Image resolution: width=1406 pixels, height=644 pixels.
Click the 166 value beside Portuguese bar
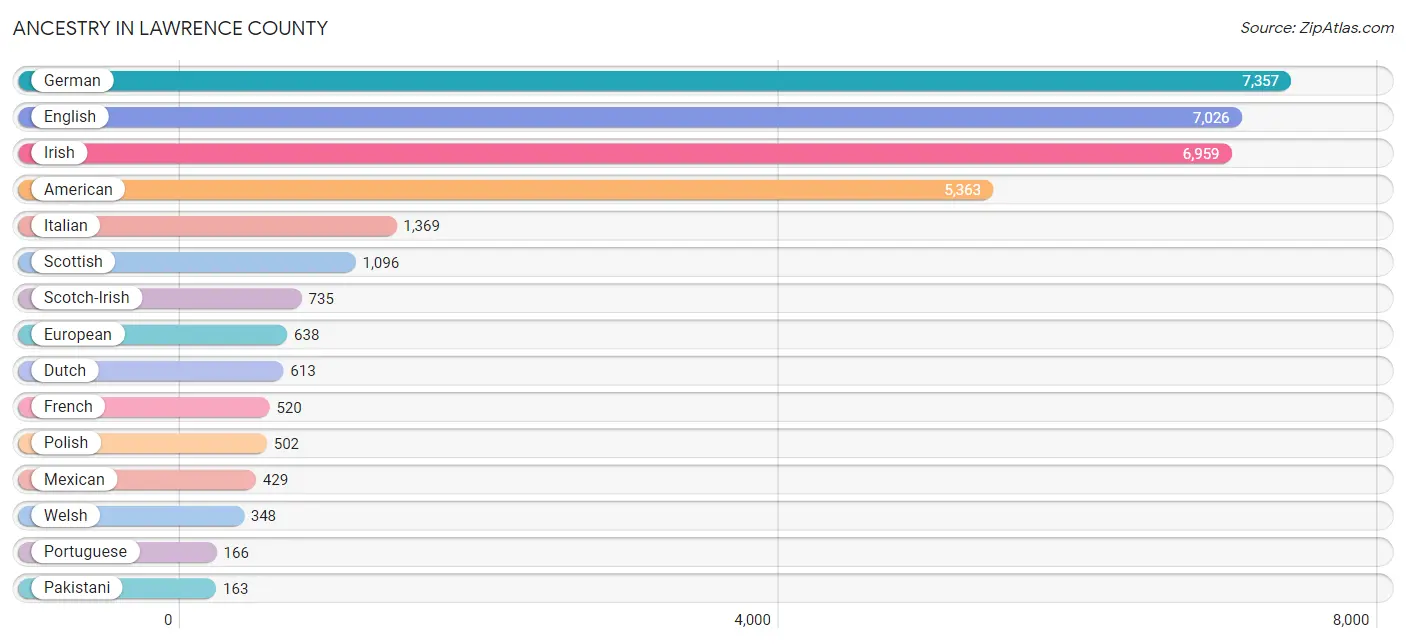click(x=237, y=553)
